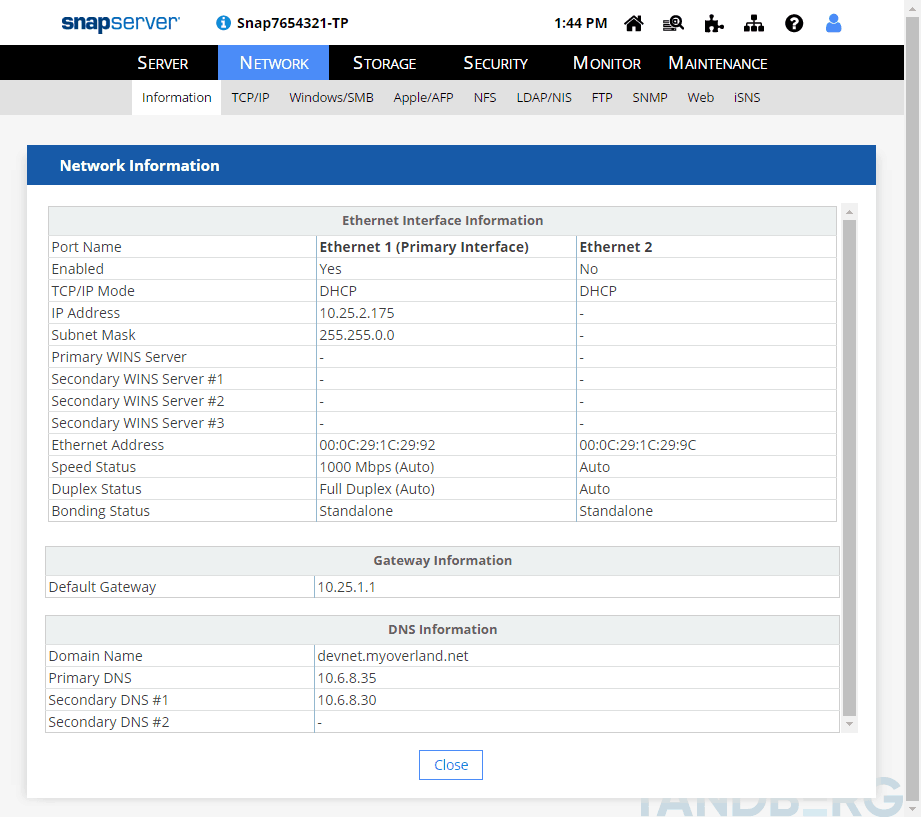Select the Windows/SMB tab
This screenshot has height=817, width=921.
(x=331, y=98)
